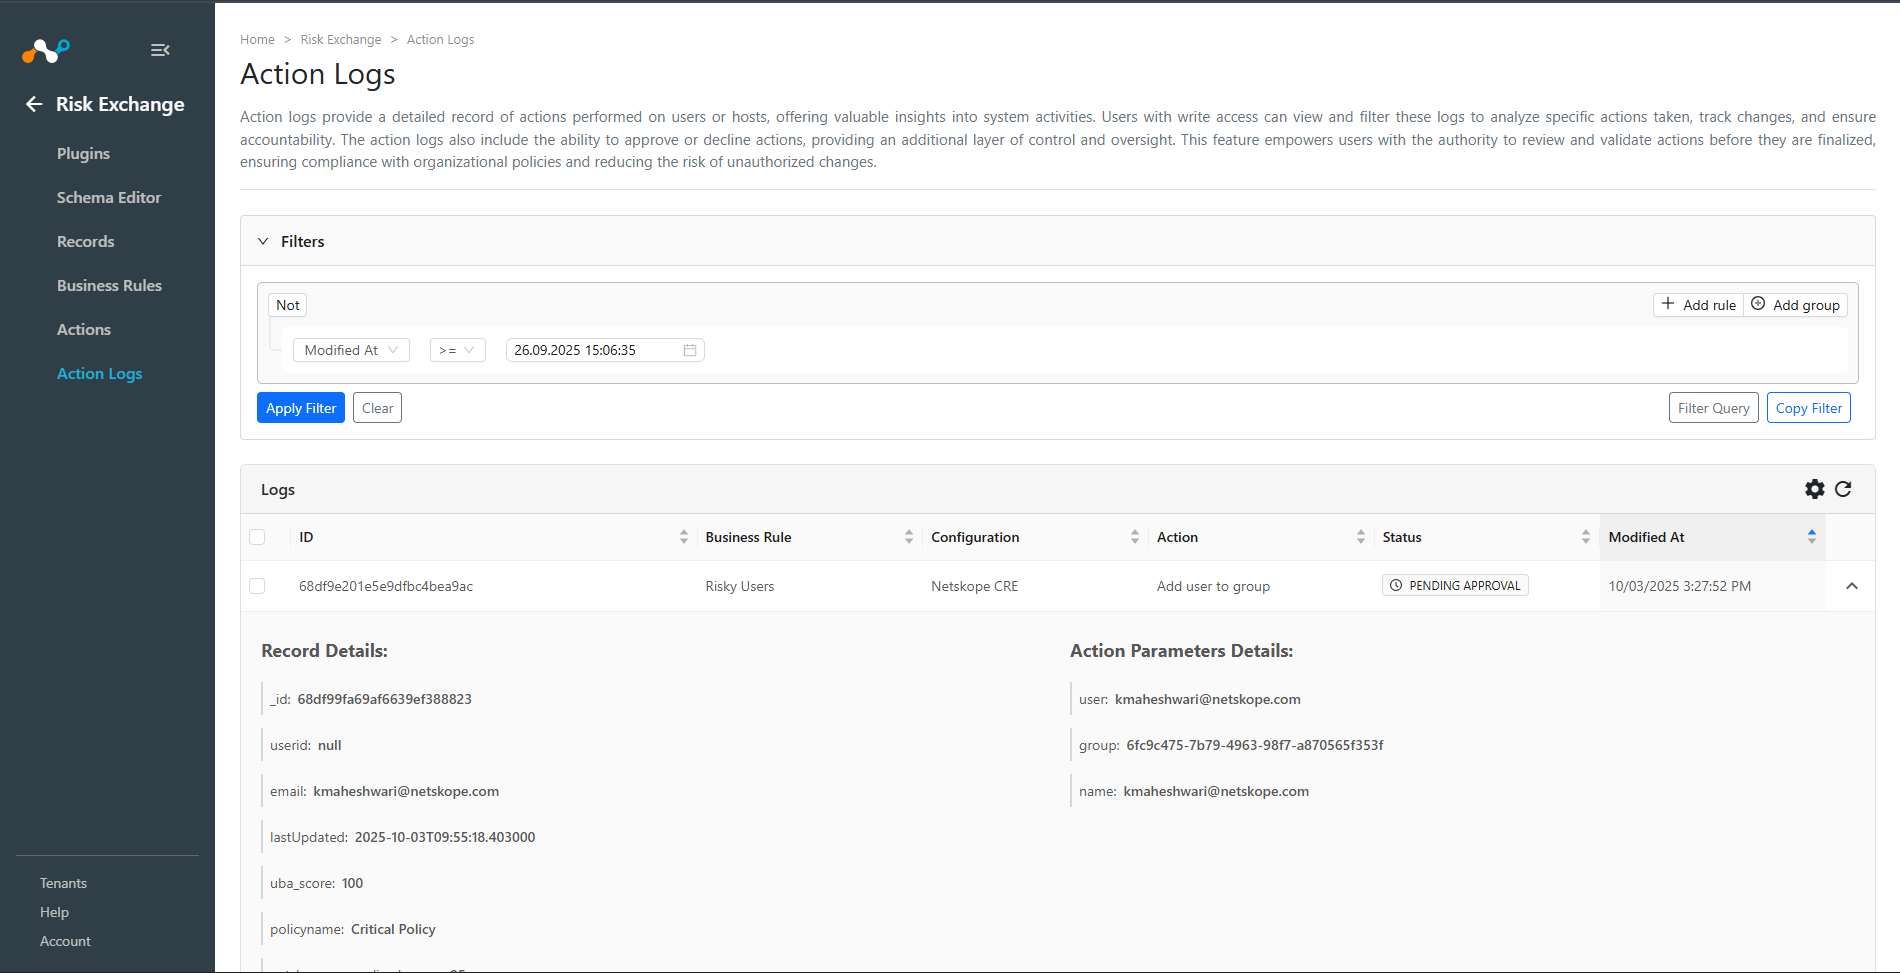Collapse the expanded log row details
The height and width of the screenshot is (973, 1900).
pyautogui.click(x=1852, y=586)
